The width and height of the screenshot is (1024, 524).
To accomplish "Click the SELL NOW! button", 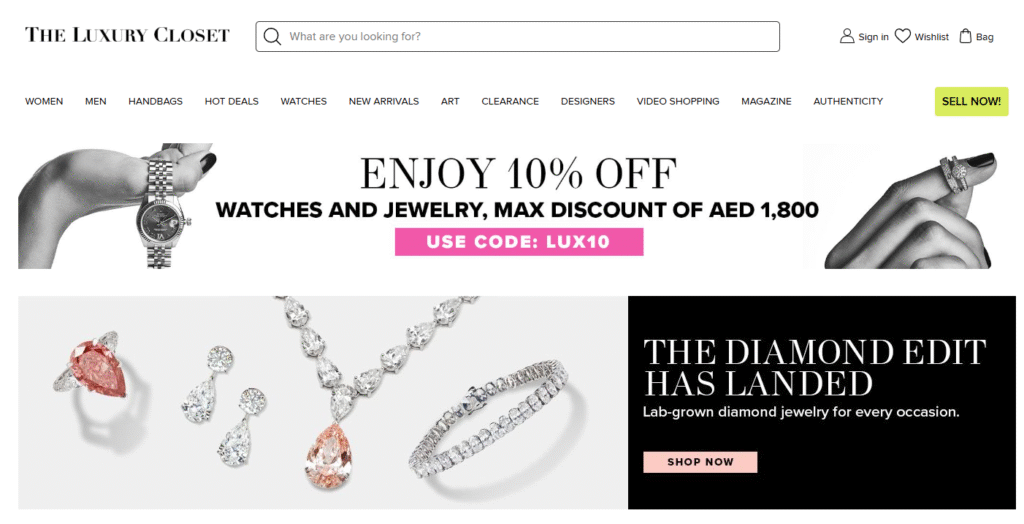I will (x=971, y=101).
